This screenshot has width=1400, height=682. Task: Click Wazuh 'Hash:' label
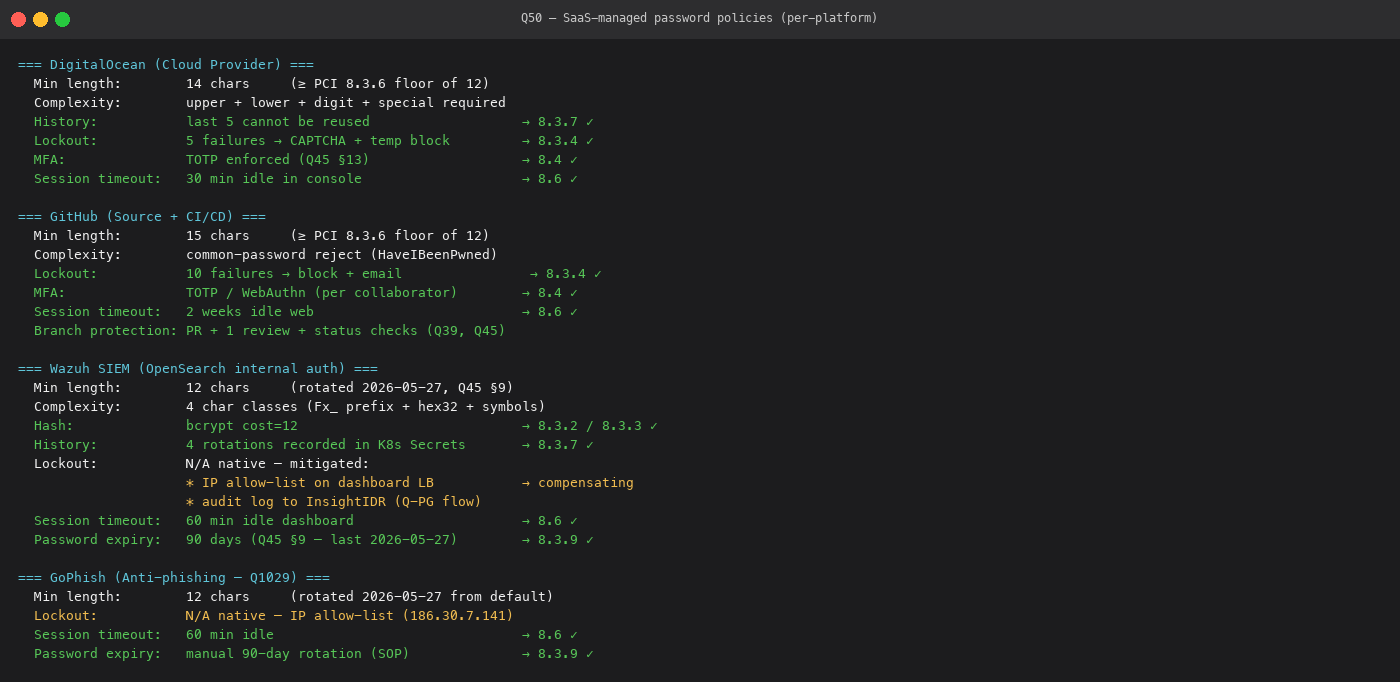[x=54, y=425]
